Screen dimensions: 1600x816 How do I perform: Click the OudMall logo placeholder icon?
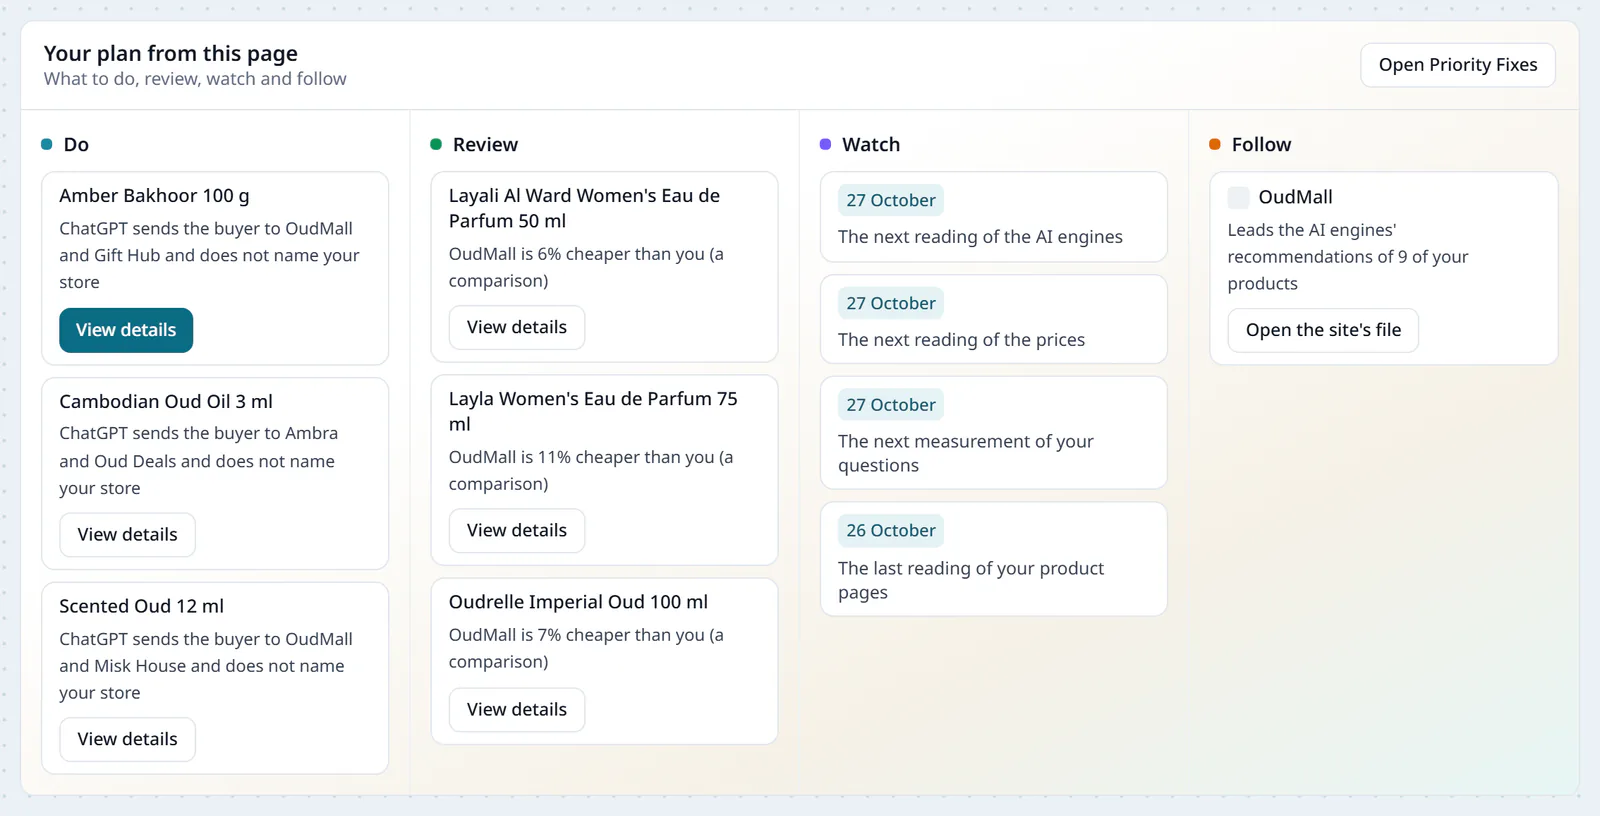tap(1238, 197)
